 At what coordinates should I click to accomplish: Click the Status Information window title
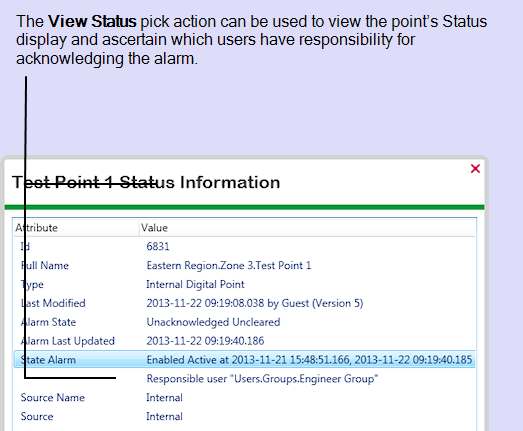pos(146,182)
